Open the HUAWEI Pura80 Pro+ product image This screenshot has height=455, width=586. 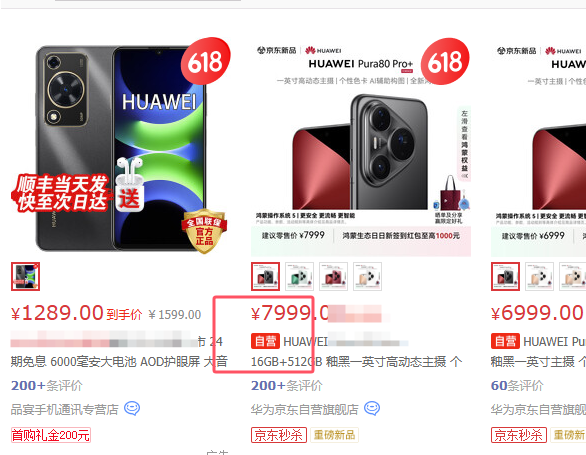click(x=361, y=147)
